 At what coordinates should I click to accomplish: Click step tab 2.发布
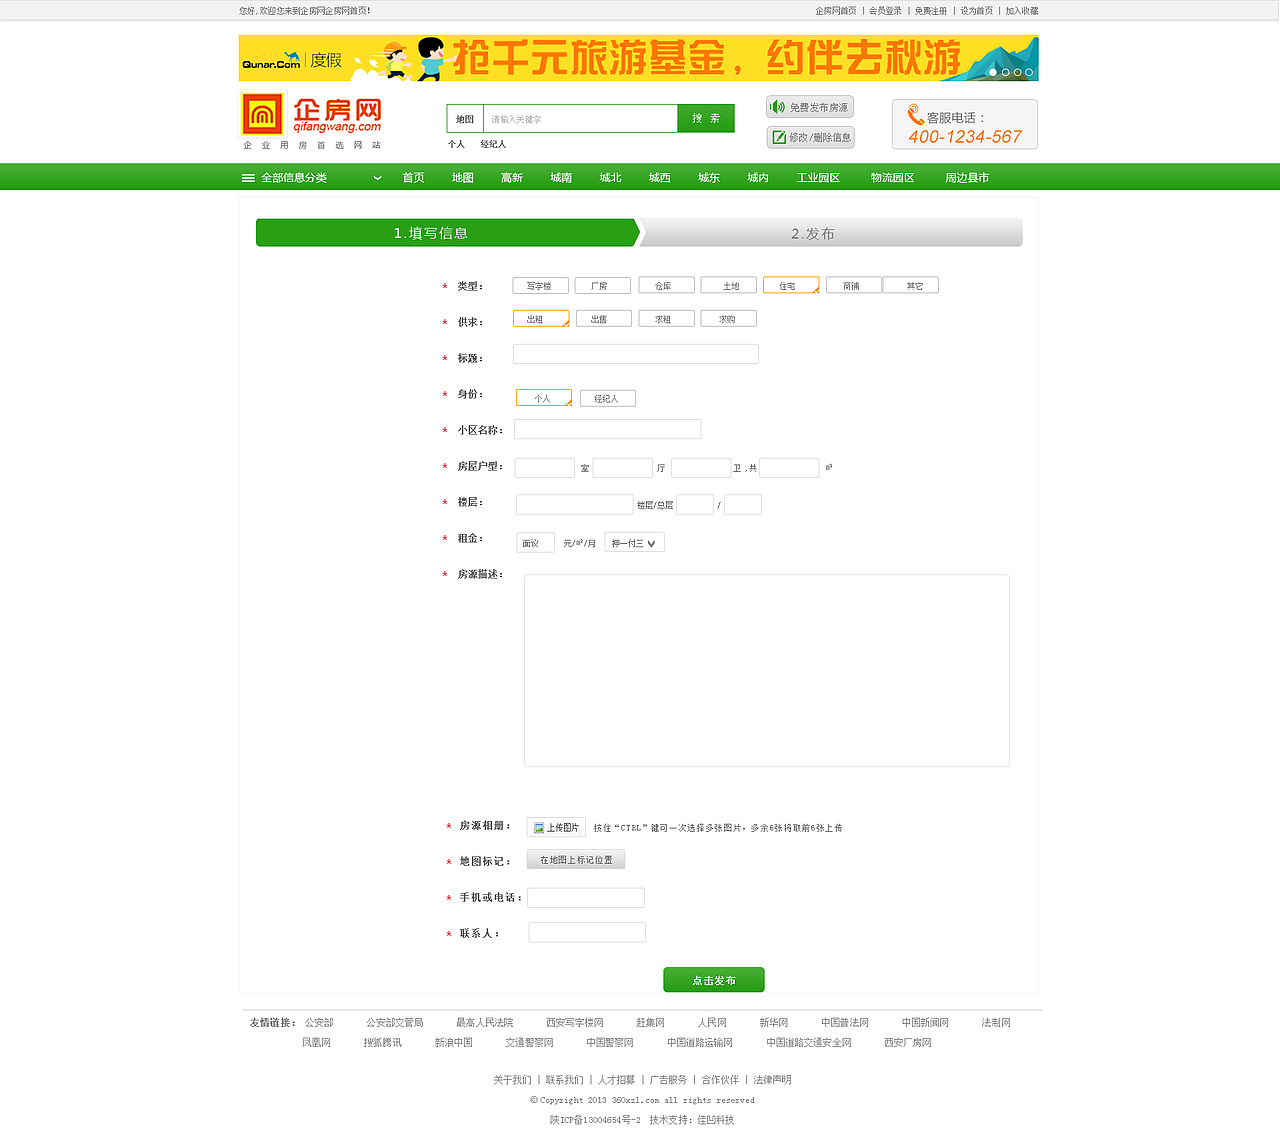coord(830,233)
